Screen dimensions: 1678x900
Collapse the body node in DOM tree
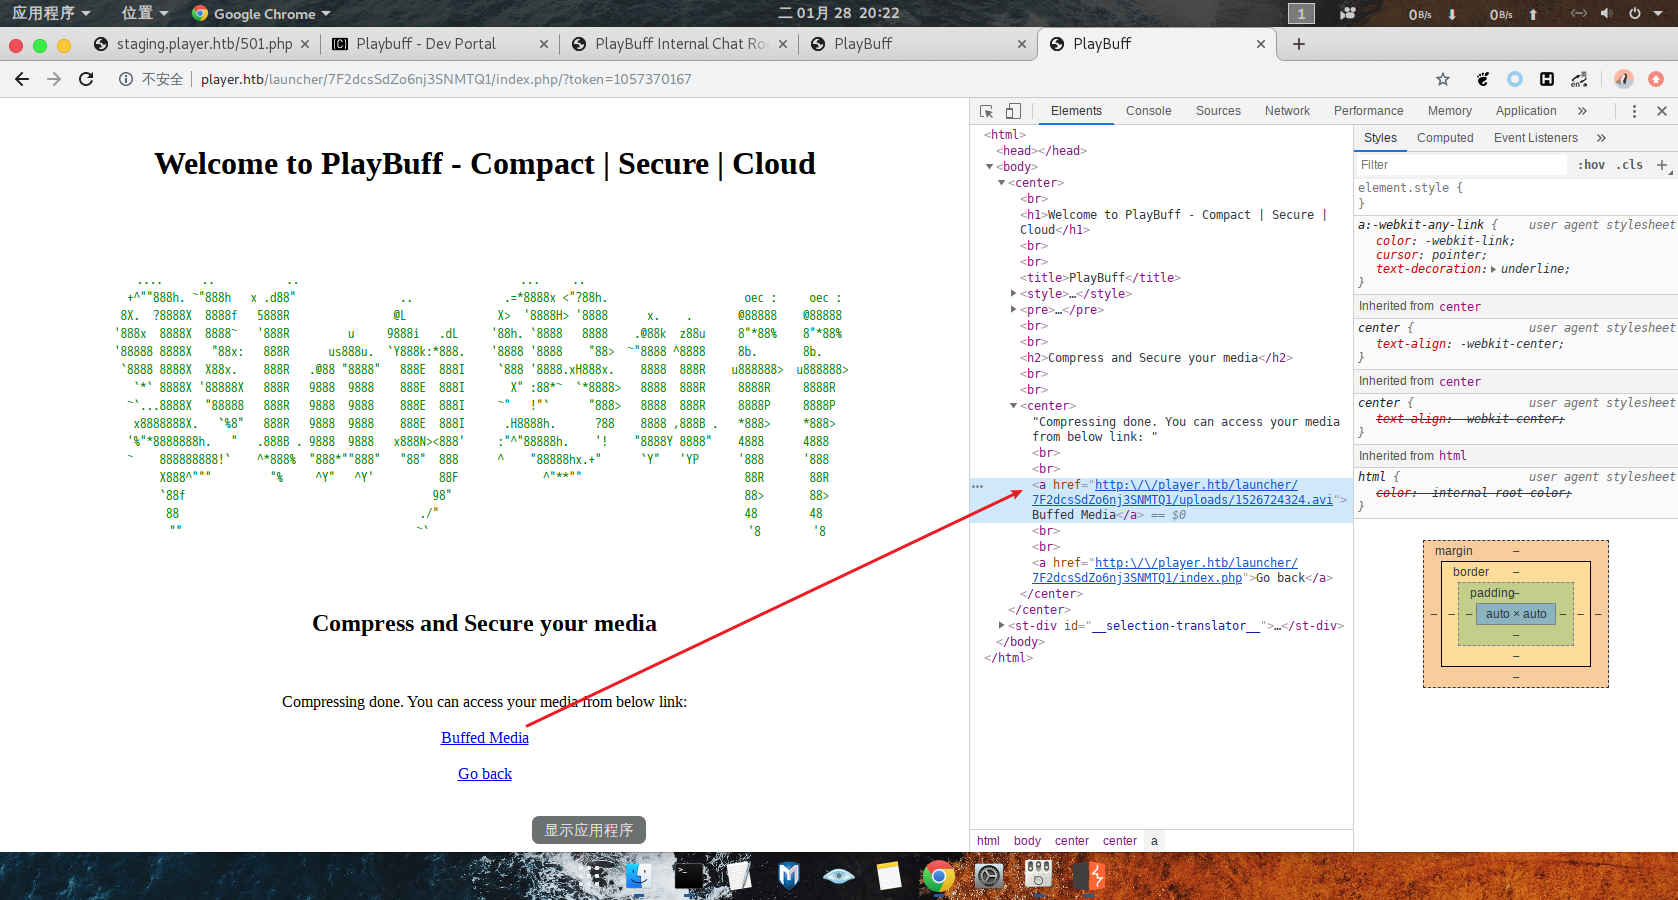(x=990, y=167)
